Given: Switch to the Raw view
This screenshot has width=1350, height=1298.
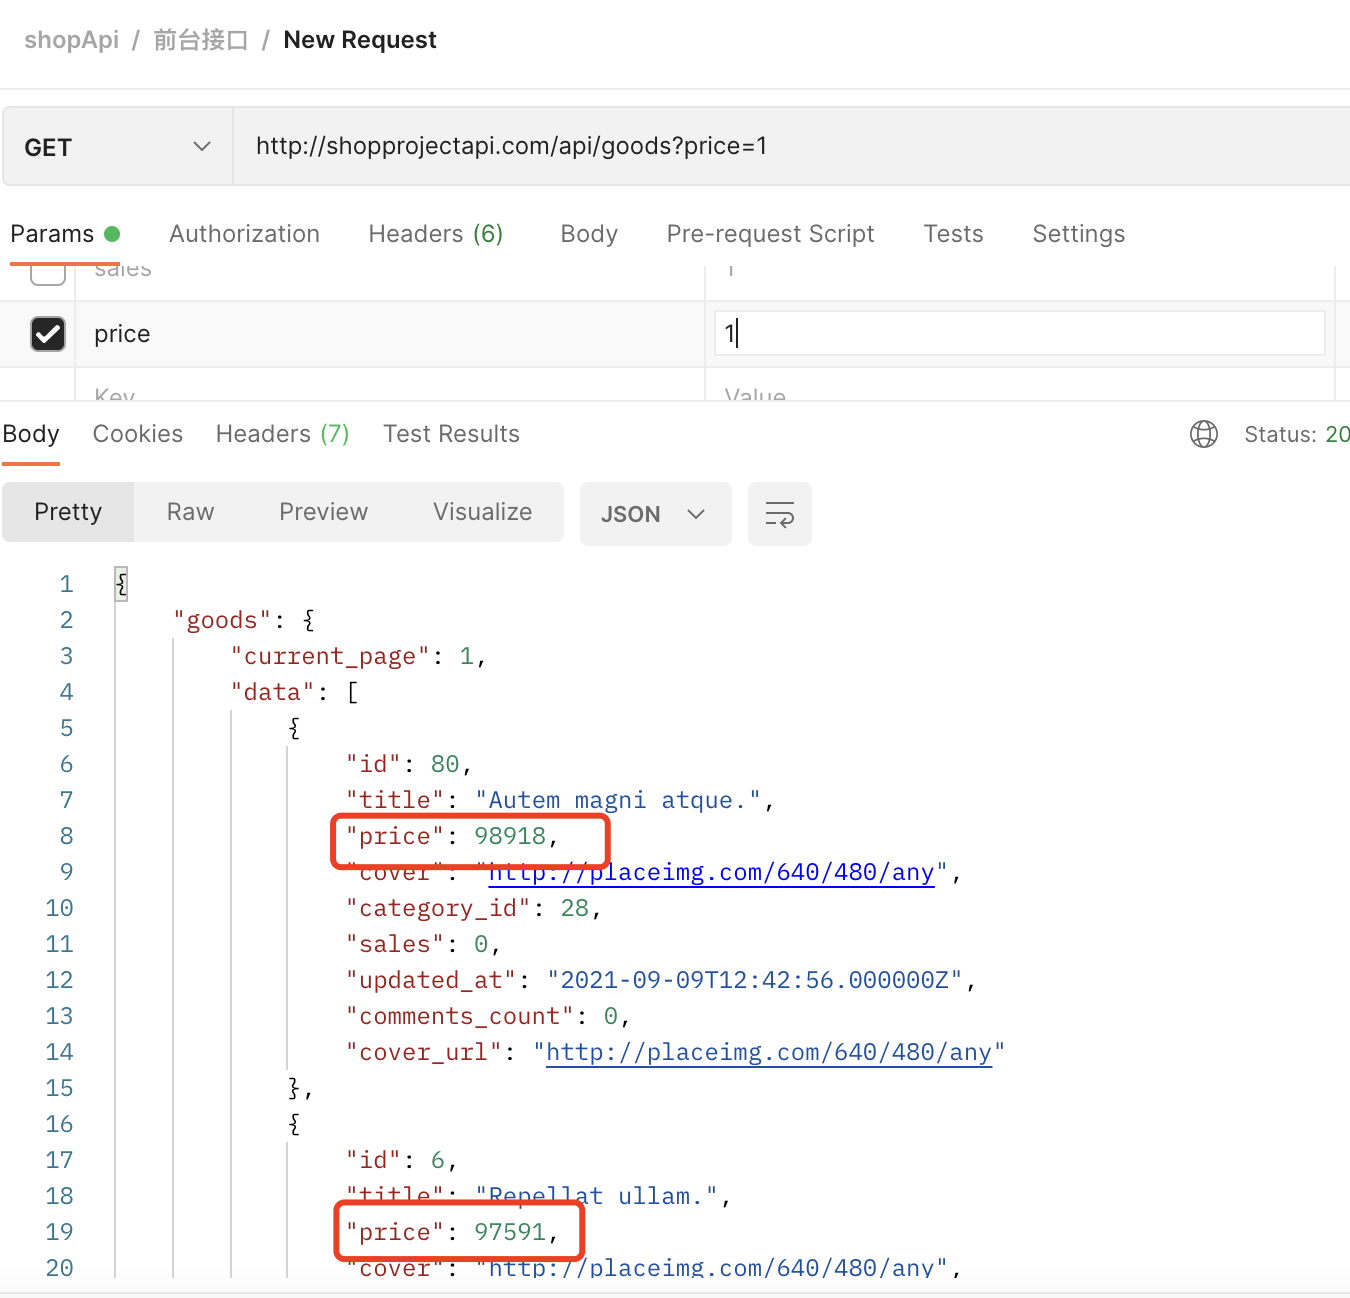Looking at the screenshot, I should (190, 512).
